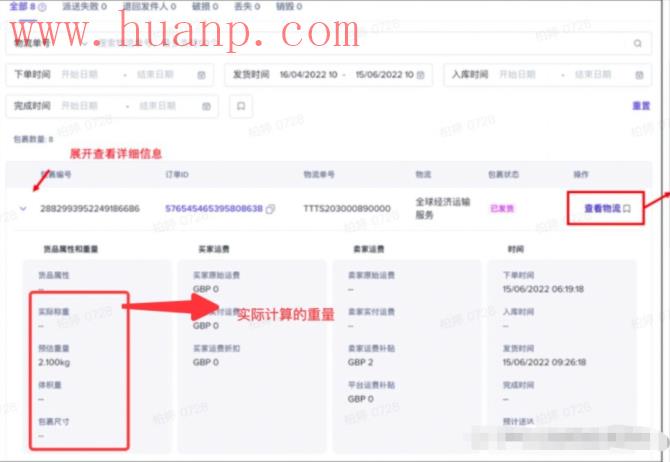Viewport: 670px width, 462px height.
Task: Click the 货品属性和重量 section heading
Action: pyautogui.click(x=71, y=249)
